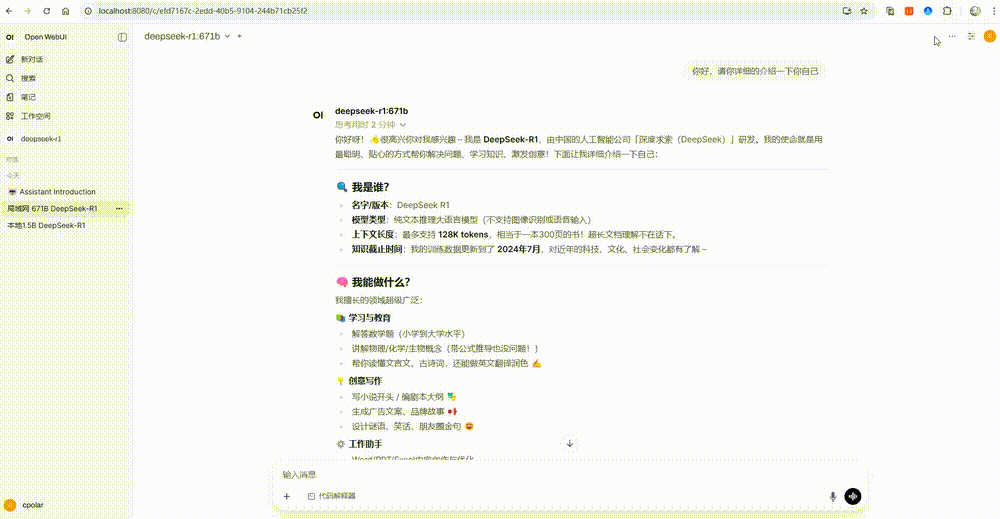Open options menu for 局域网 671B DeepSeek-R1 chat
Image resolution: width=1000 pixels, height=519 pixels.
tap(119, 208)
